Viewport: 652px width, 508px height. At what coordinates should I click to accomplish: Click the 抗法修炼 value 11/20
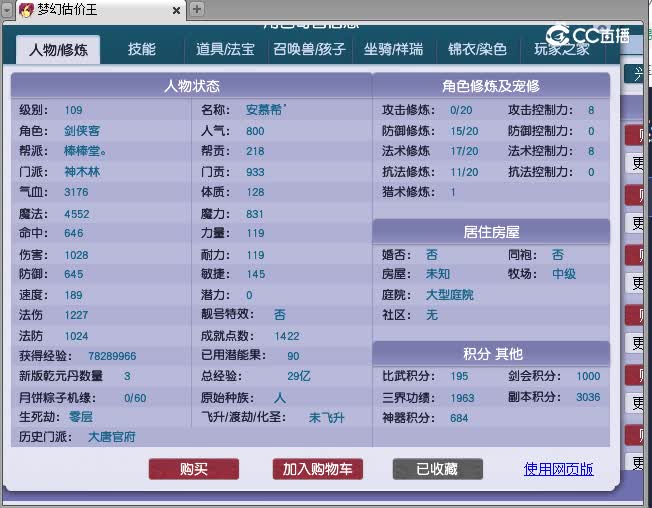(x=464, y=172)
